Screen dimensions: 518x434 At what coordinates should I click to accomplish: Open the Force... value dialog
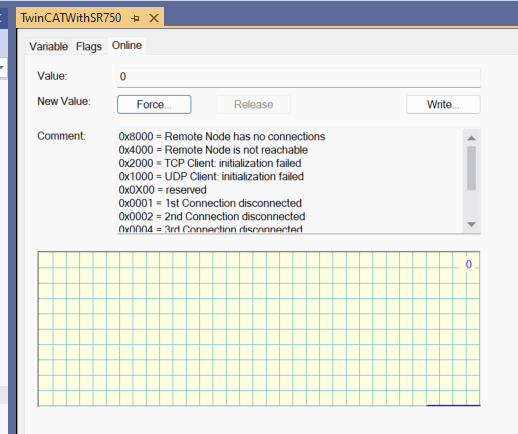[154, 104]
